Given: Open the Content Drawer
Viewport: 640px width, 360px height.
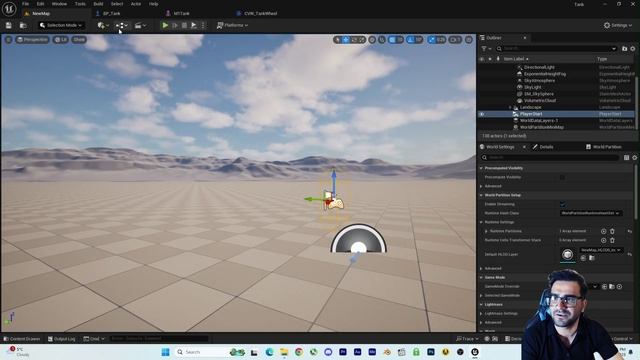Looking at the screenshot, I should pyautogui.click(x=21, y=339).
